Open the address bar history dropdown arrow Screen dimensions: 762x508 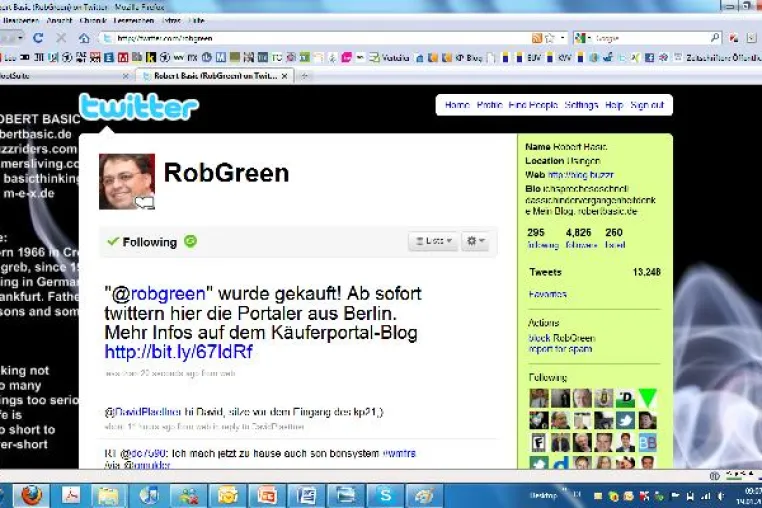[x=563, y=38]
